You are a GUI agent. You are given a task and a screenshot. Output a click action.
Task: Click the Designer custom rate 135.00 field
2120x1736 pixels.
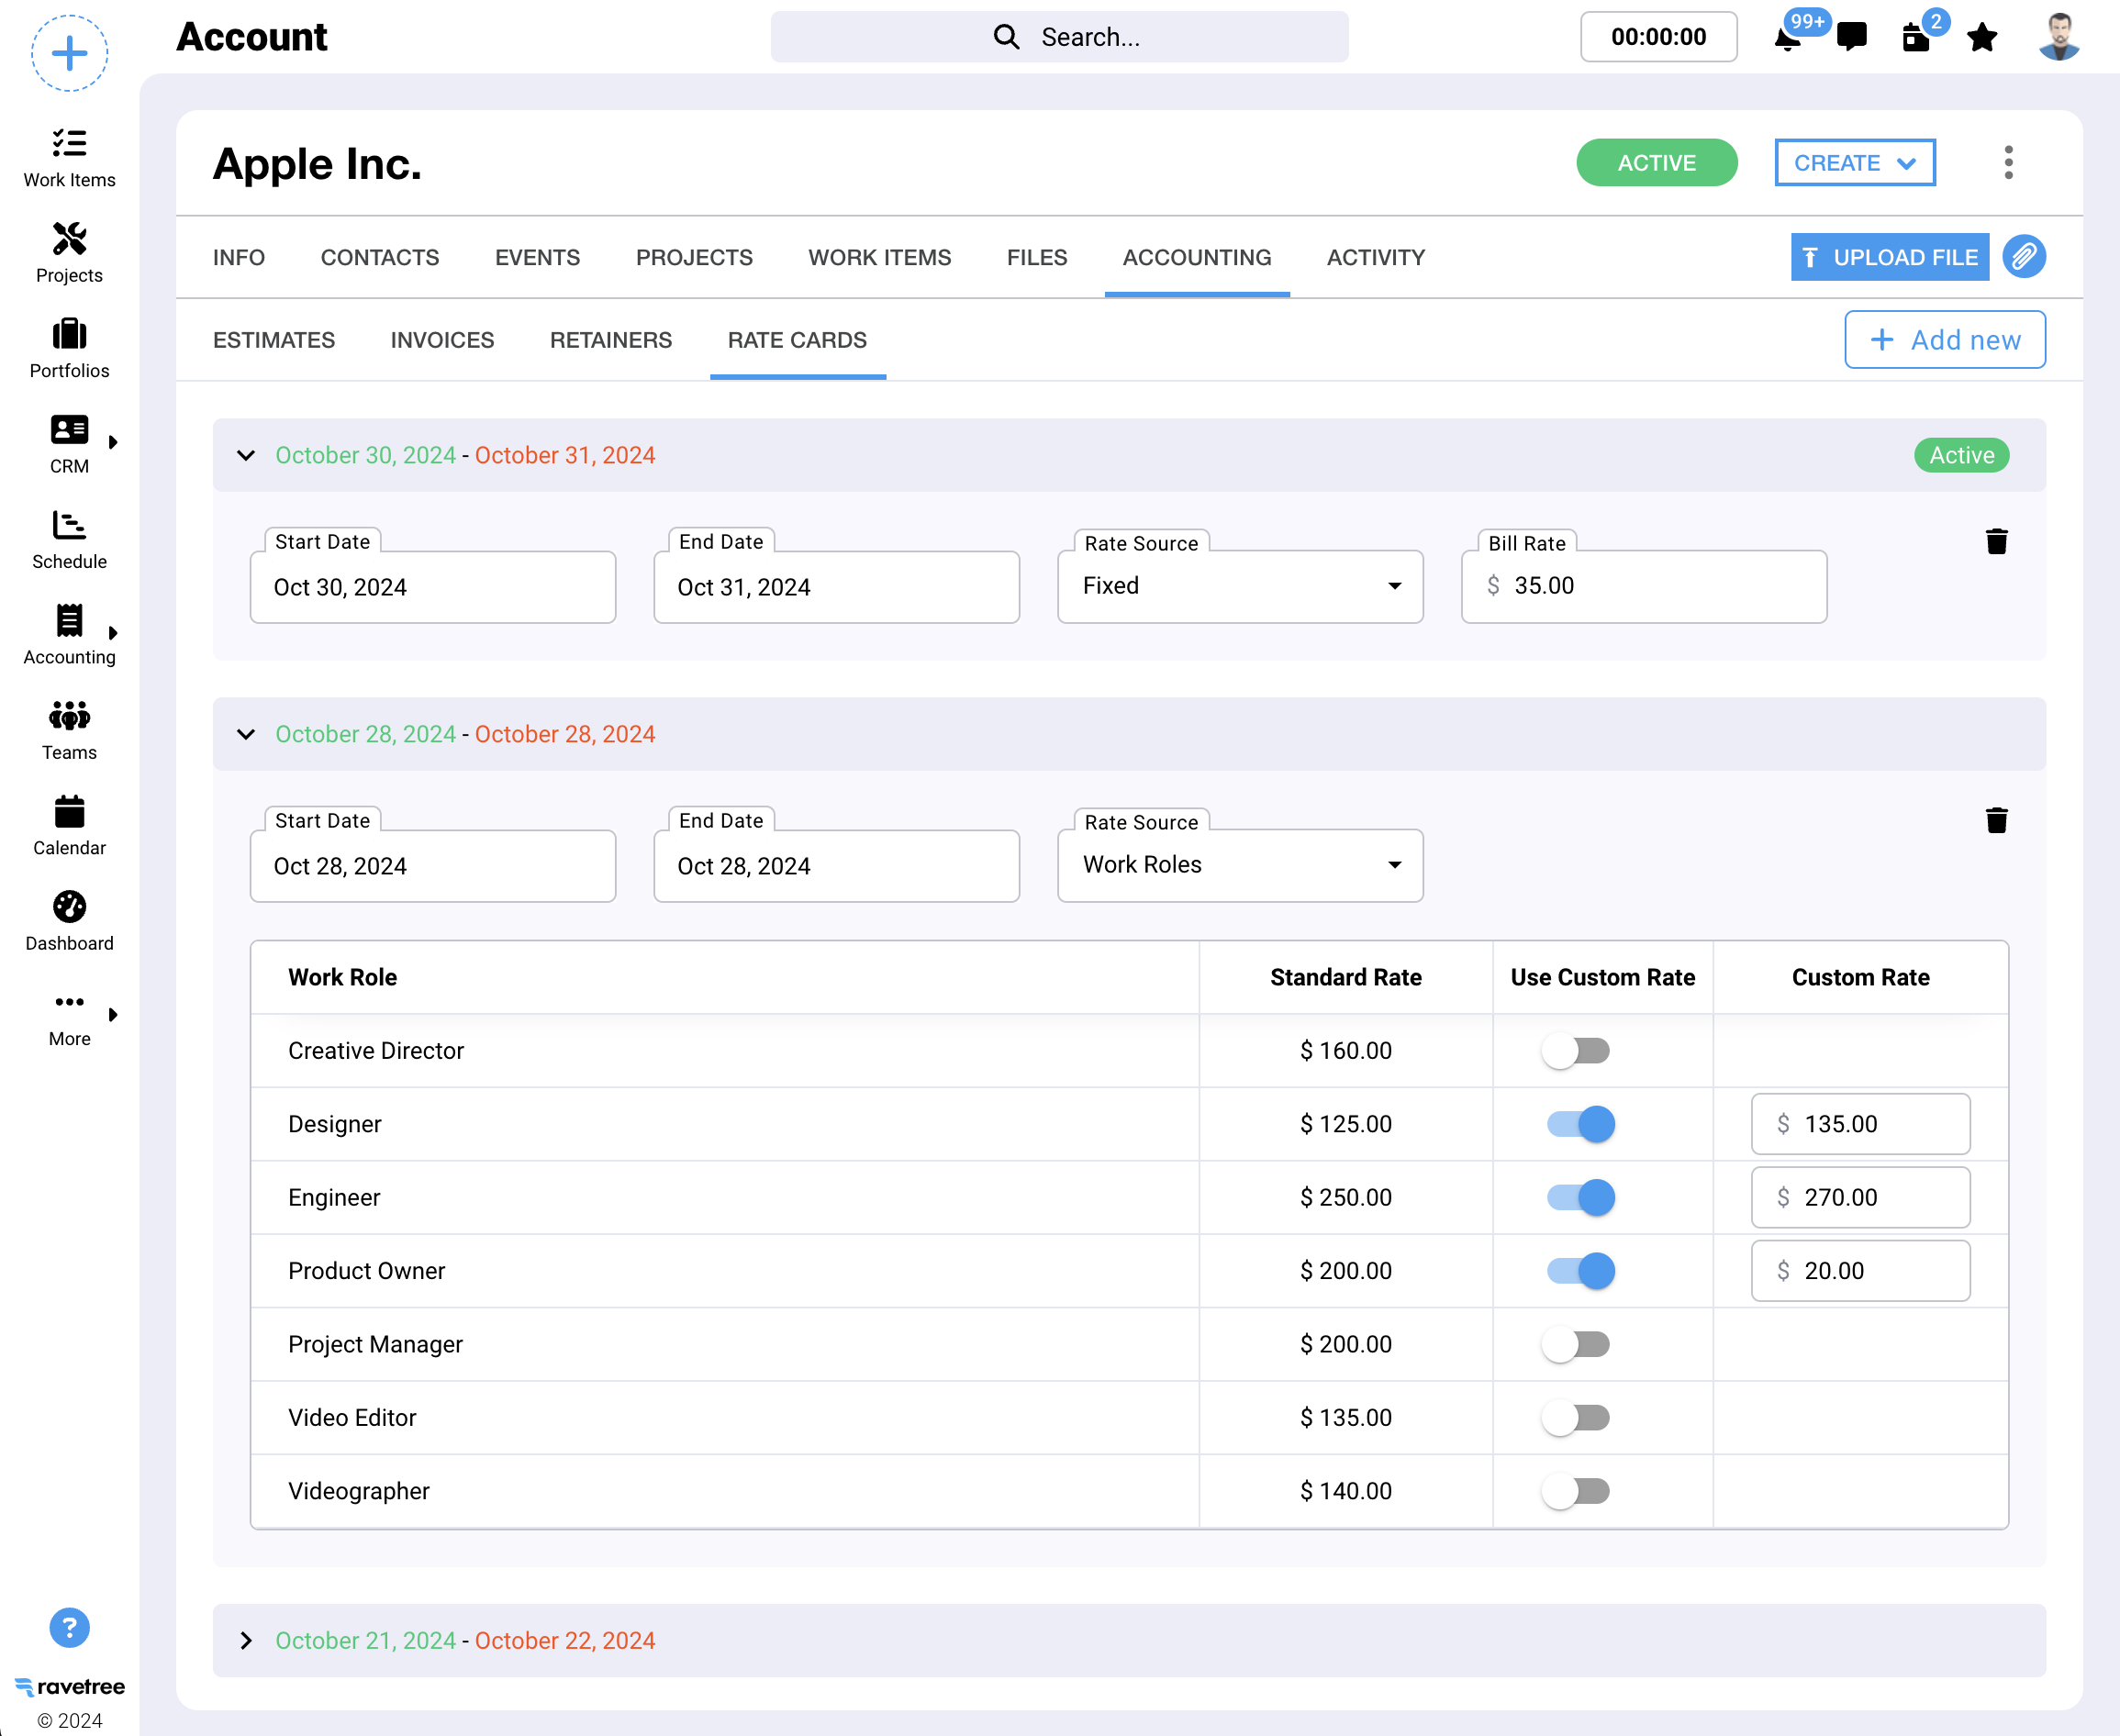coord(1860,1124)
